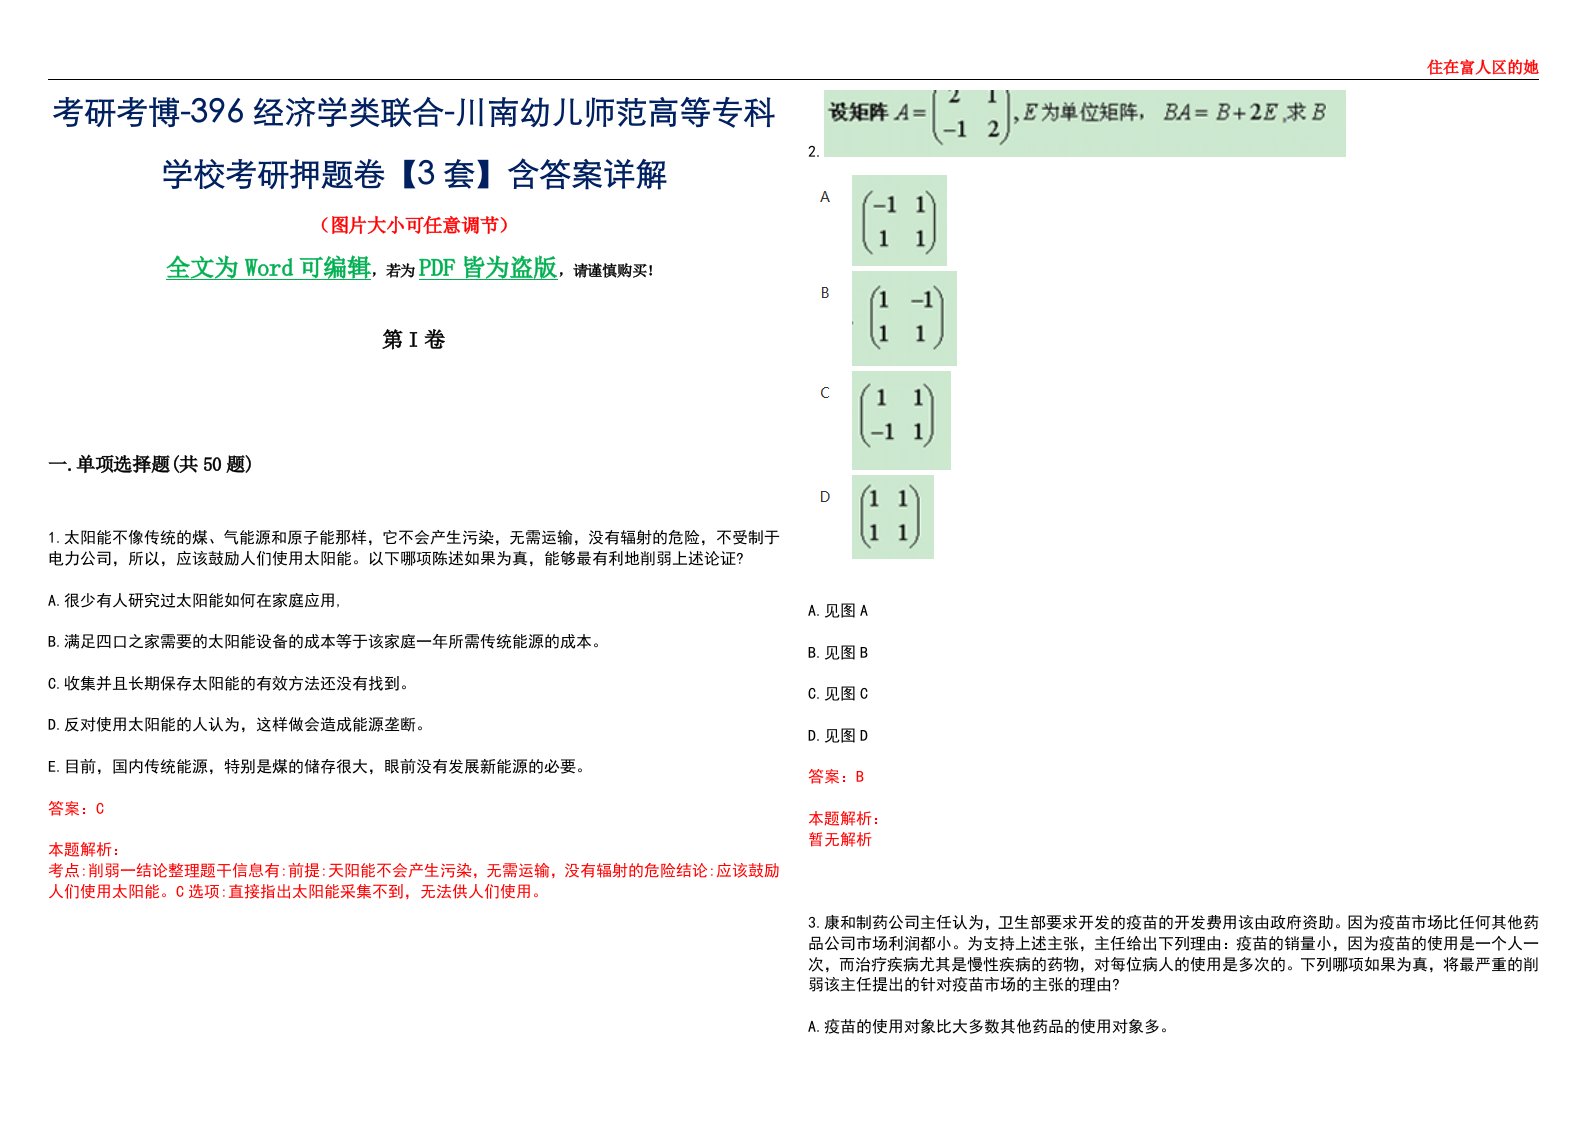Viewport: 1587px width, 1122px height.
Task: Click matrix image for option A
Action: pyautogui.click(x=899, y=220)
